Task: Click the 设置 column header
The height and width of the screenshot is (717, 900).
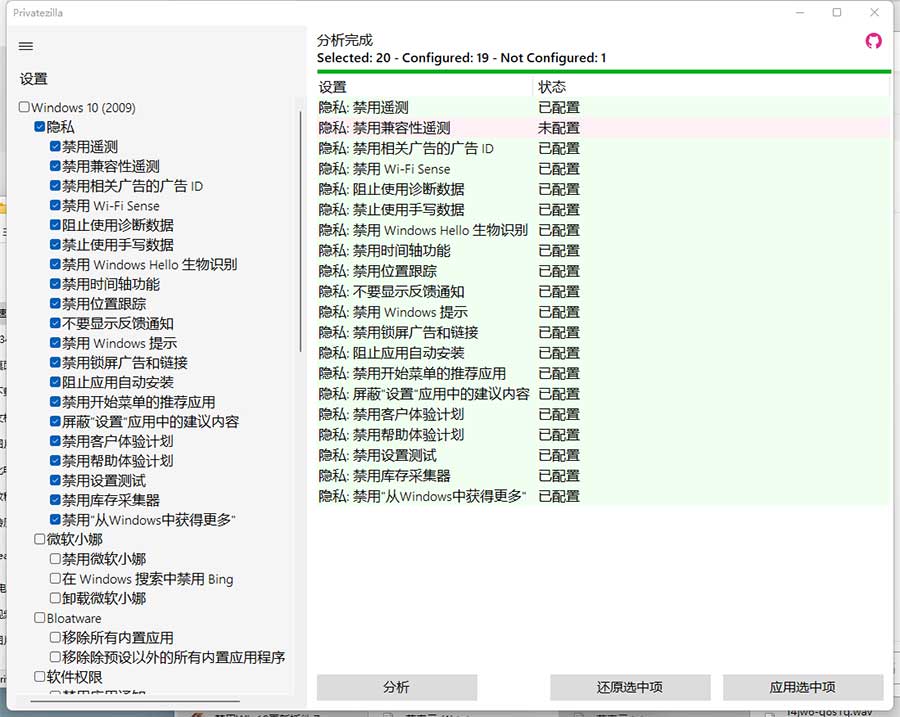Action: (x=425, y=87)
